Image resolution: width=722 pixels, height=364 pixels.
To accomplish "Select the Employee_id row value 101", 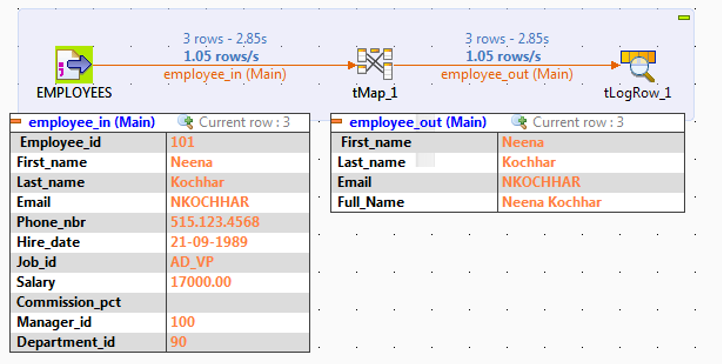I will pyautogui.click(x=238, y=142).
